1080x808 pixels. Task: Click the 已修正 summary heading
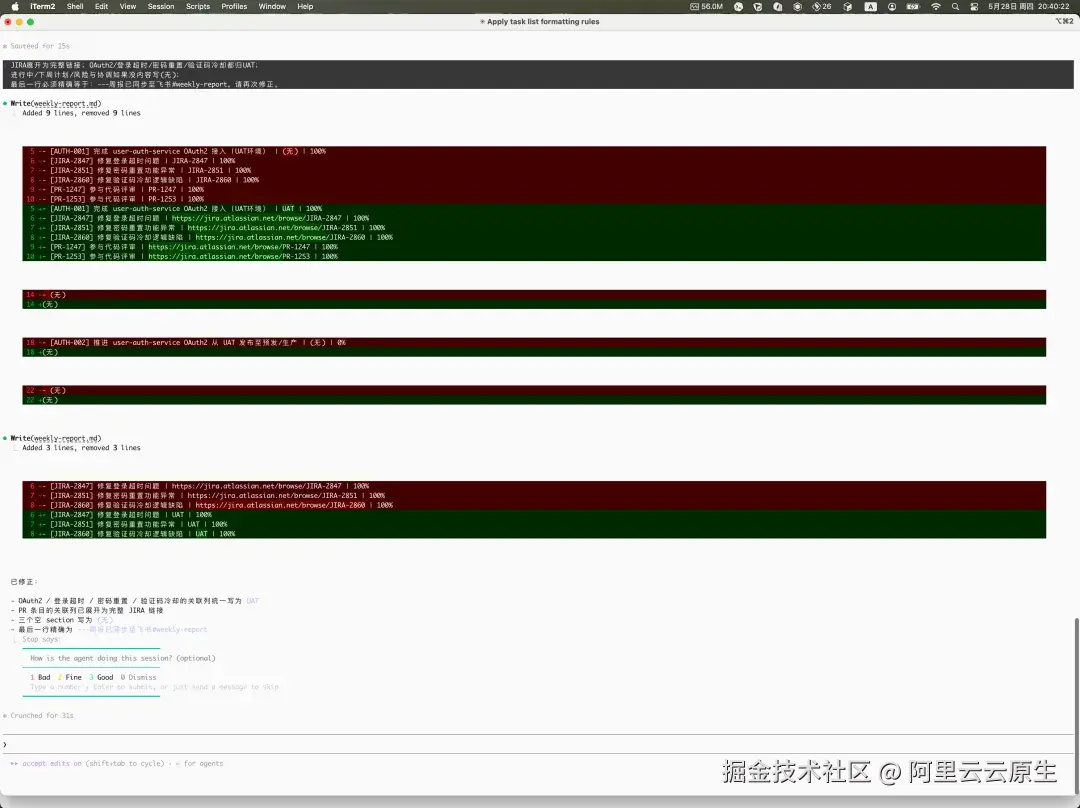click(x=24, y=582)
